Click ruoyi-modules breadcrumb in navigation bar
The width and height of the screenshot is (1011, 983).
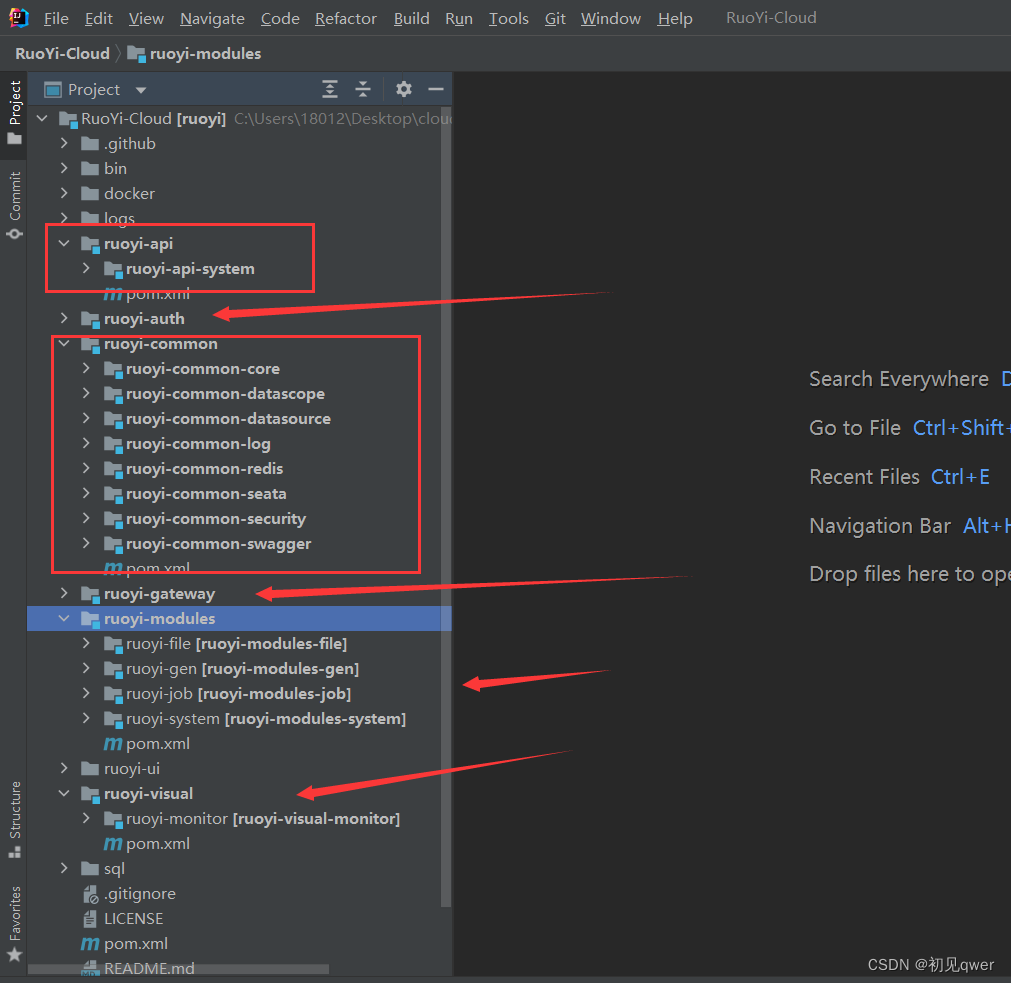195,54
